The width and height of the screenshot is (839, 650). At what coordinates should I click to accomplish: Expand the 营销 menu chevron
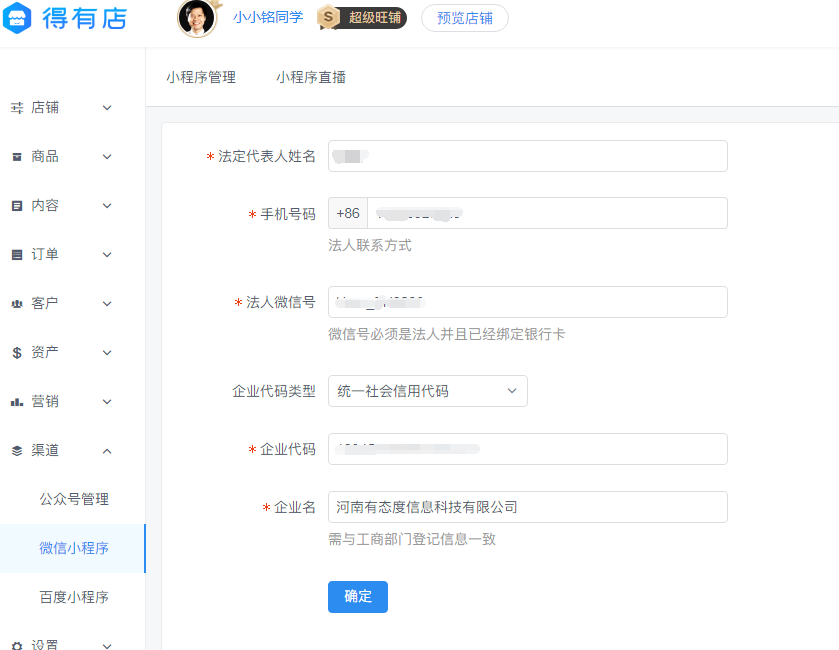(107, 401)
